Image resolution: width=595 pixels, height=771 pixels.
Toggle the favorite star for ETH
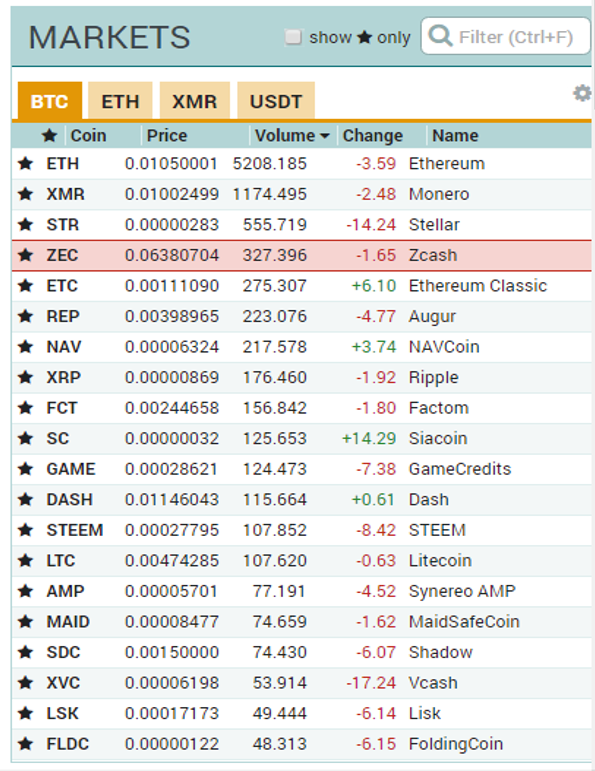[26, 163]
